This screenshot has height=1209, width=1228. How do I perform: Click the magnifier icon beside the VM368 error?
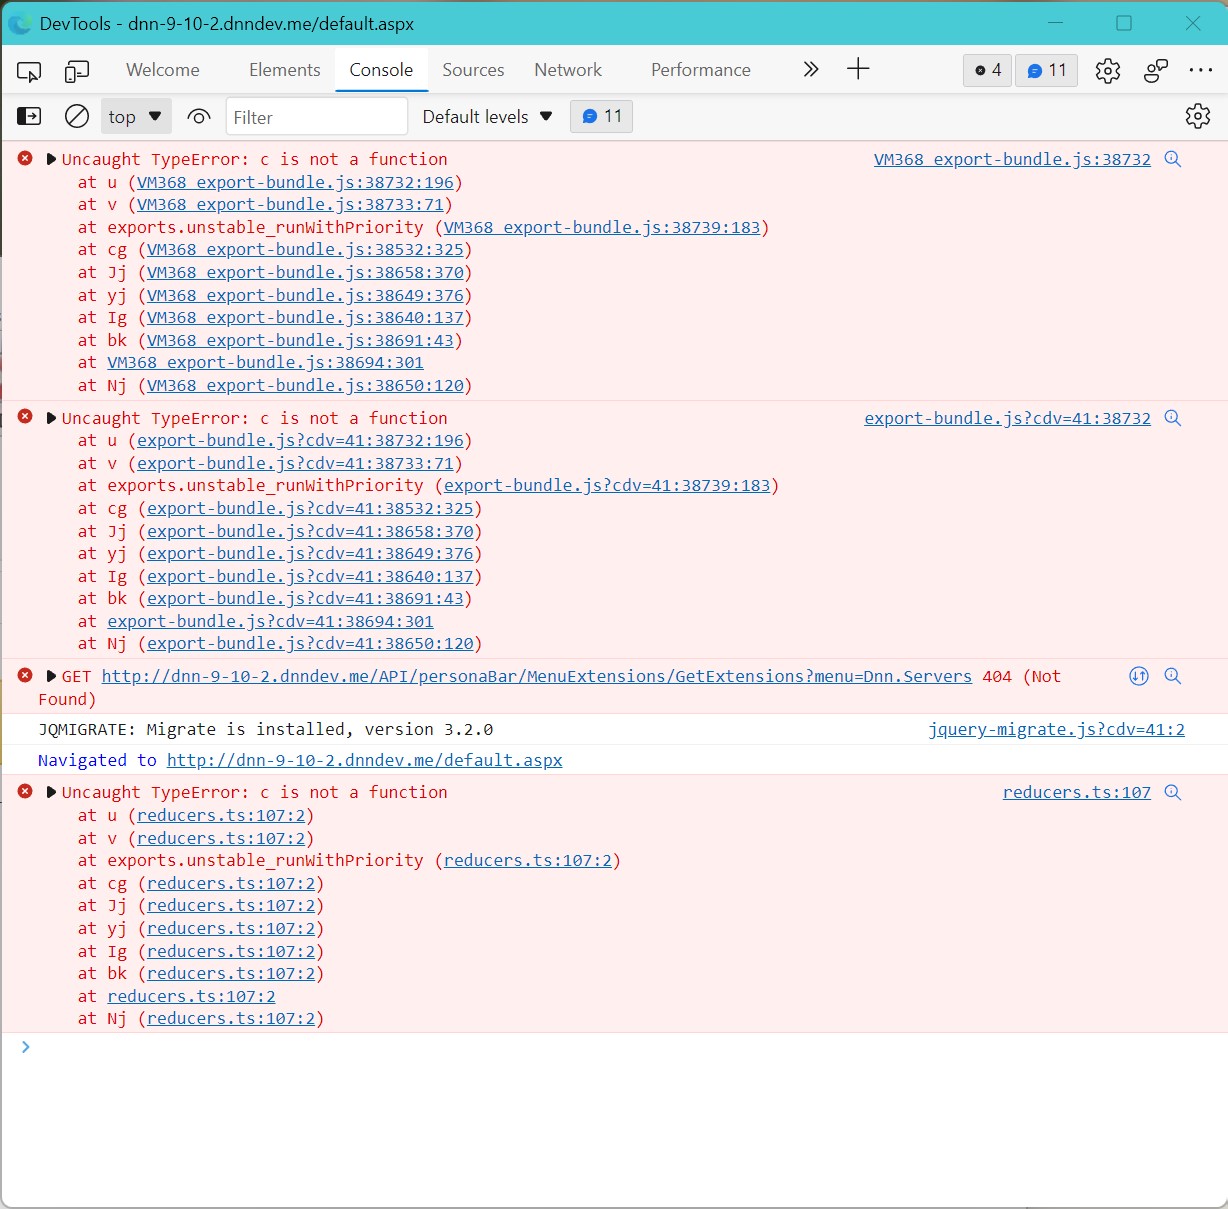tap(1173, 159)
